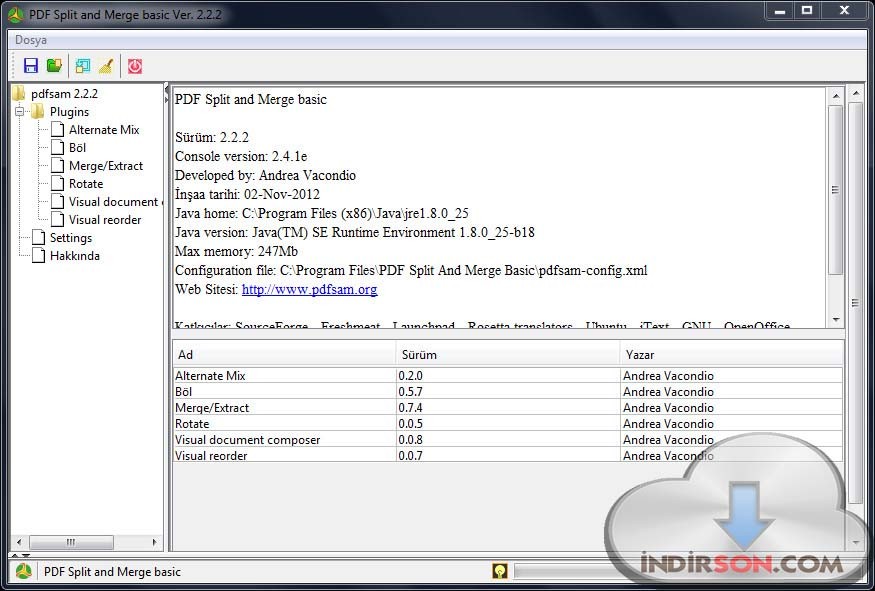Image resolution: width=875 pixels, height=591 pixels.
Task: Select the Hakkında tree item
Action: [75, 256]
